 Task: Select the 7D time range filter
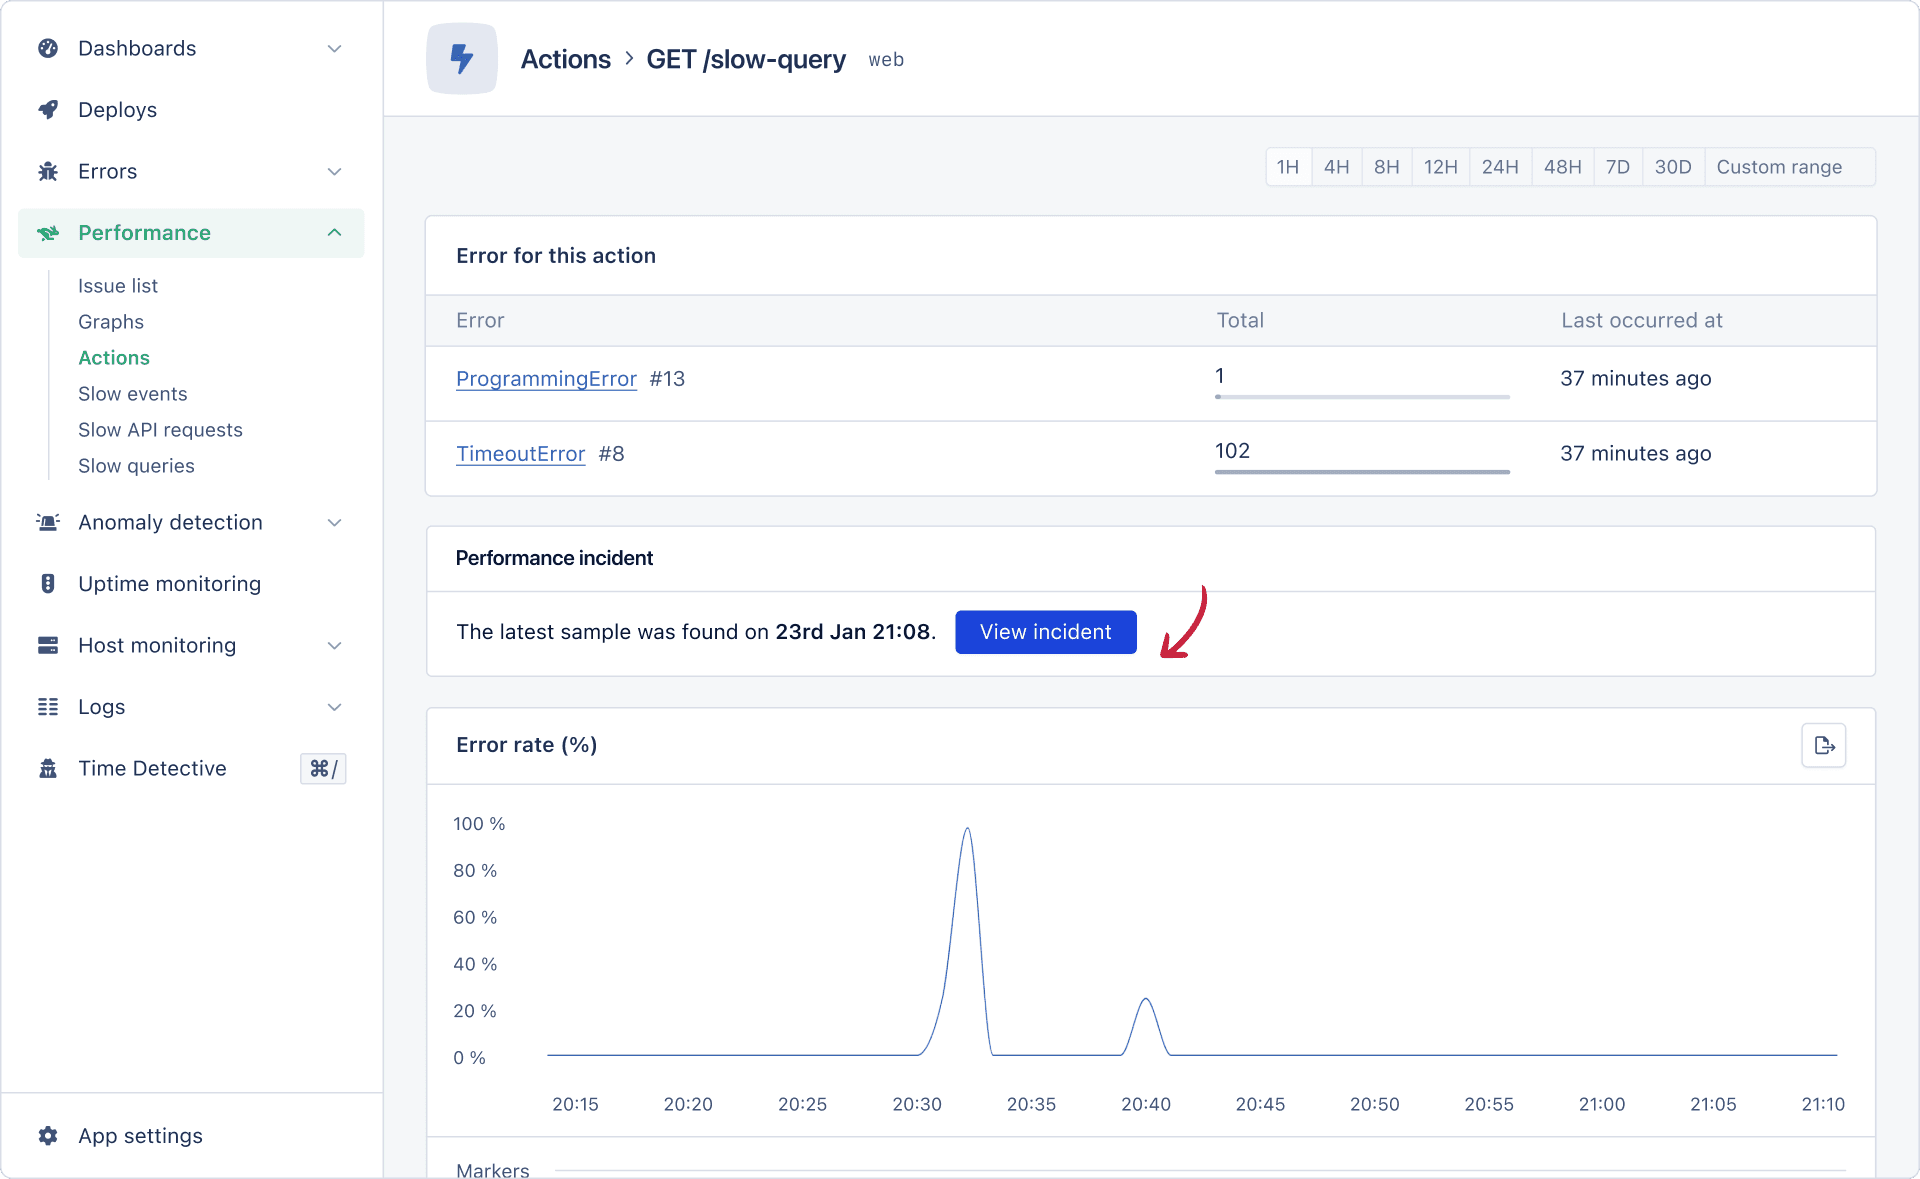[x=1617, y=167]
